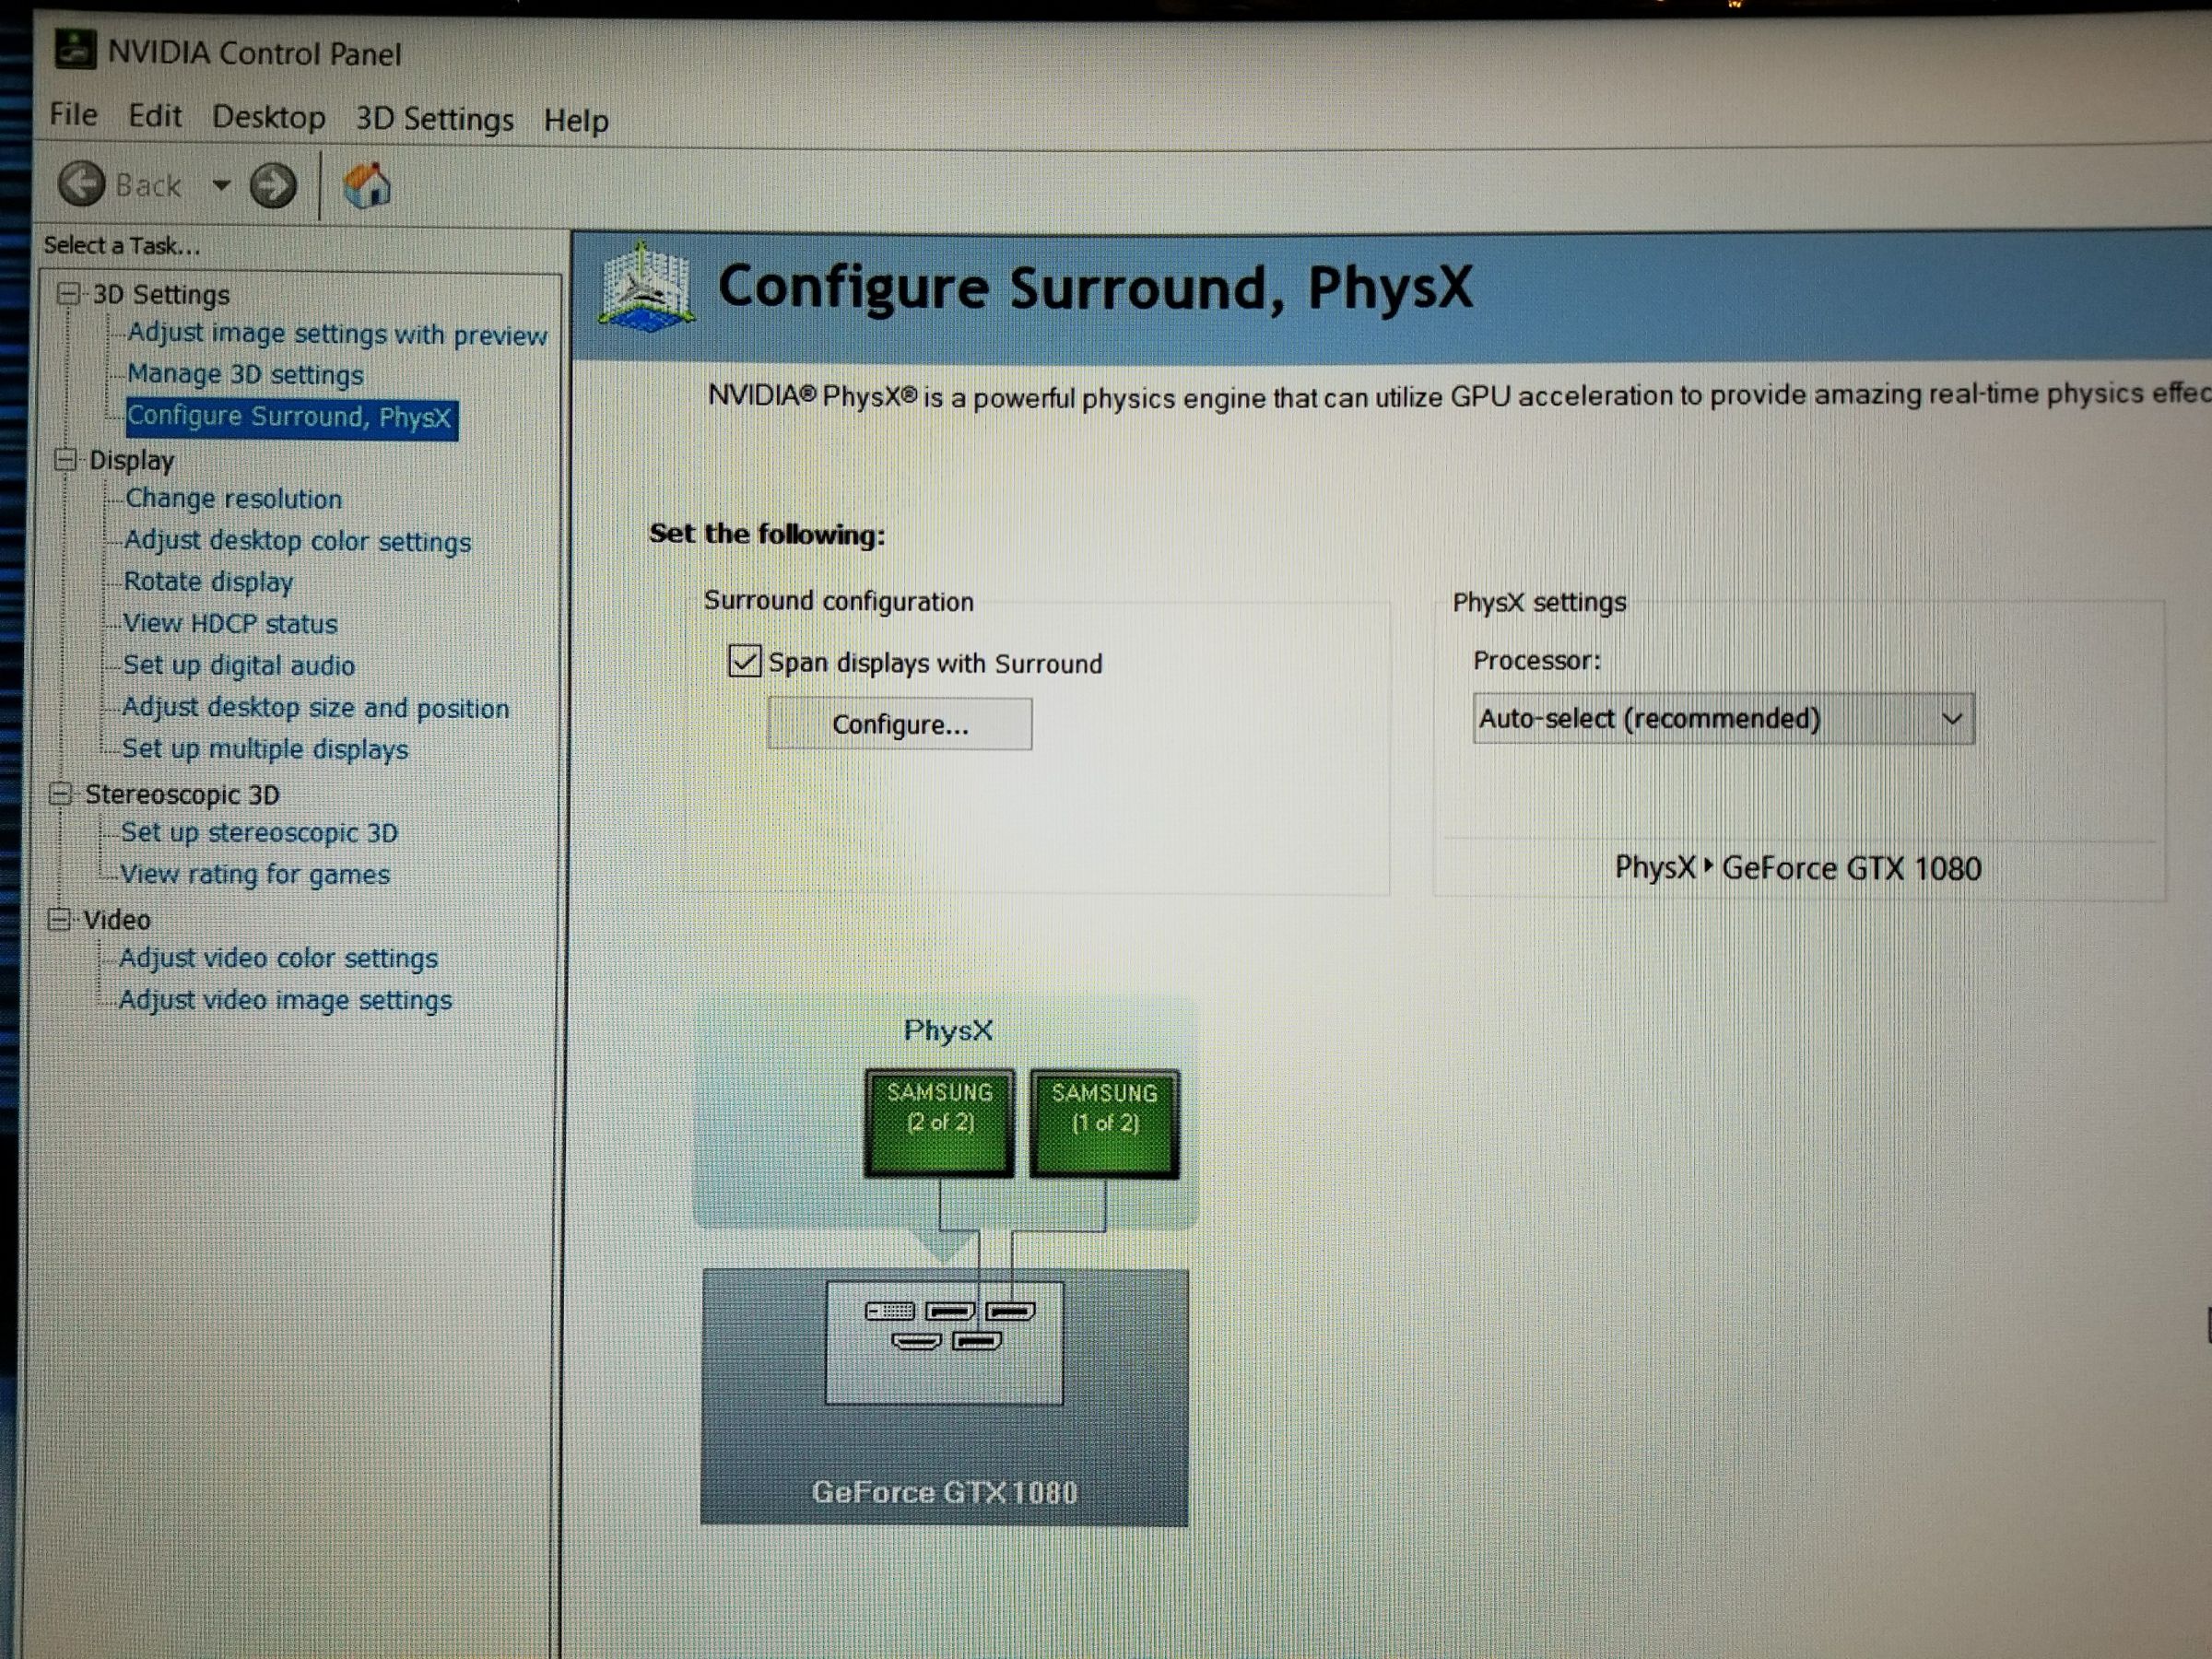This screenshot has width=2212, height=1659.
Task: Open Back button history dropdown arrow
Action: click(222, 185)
